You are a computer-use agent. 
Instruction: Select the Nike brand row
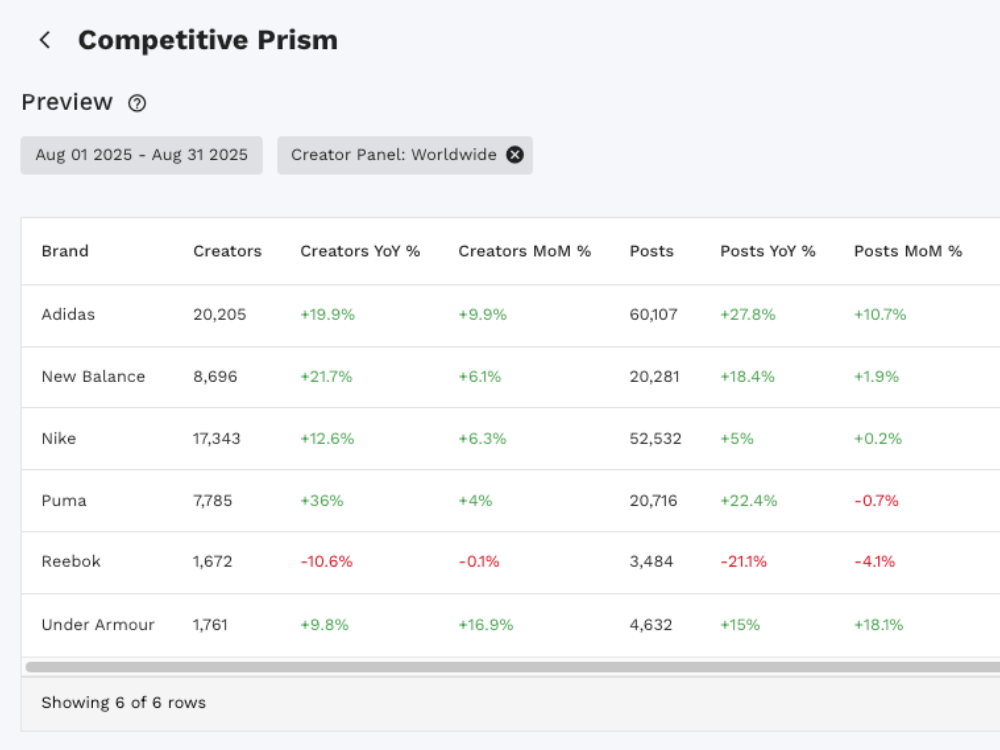[x=58, y=438]
